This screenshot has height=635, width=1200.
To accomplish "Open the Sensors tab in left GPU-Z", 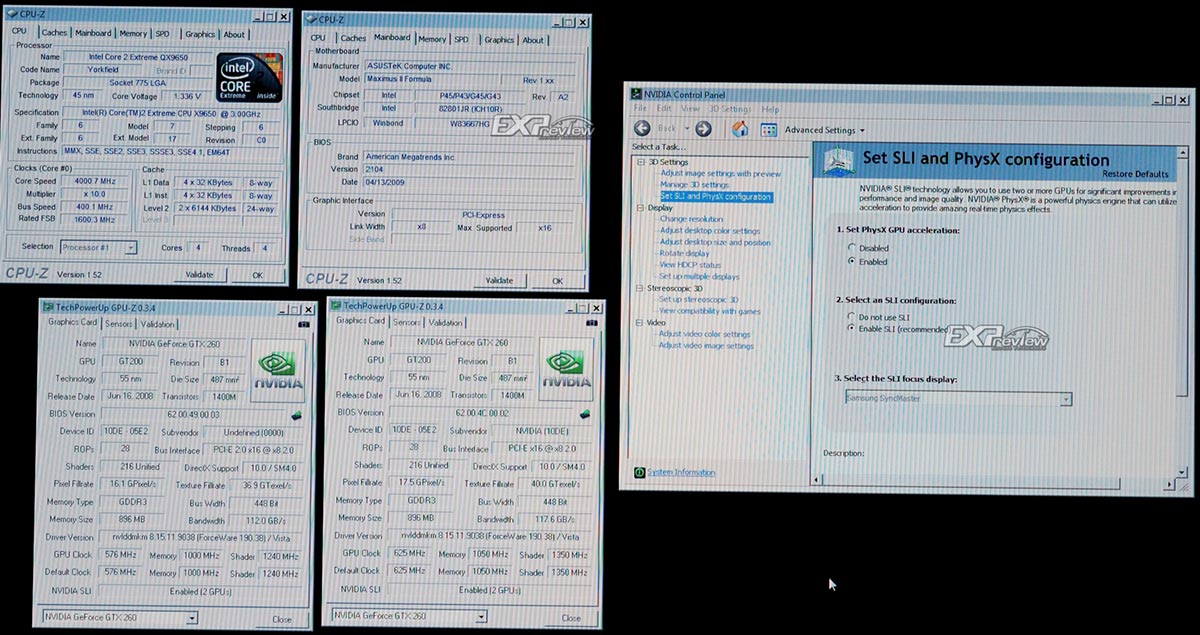I will click(119, 324).
